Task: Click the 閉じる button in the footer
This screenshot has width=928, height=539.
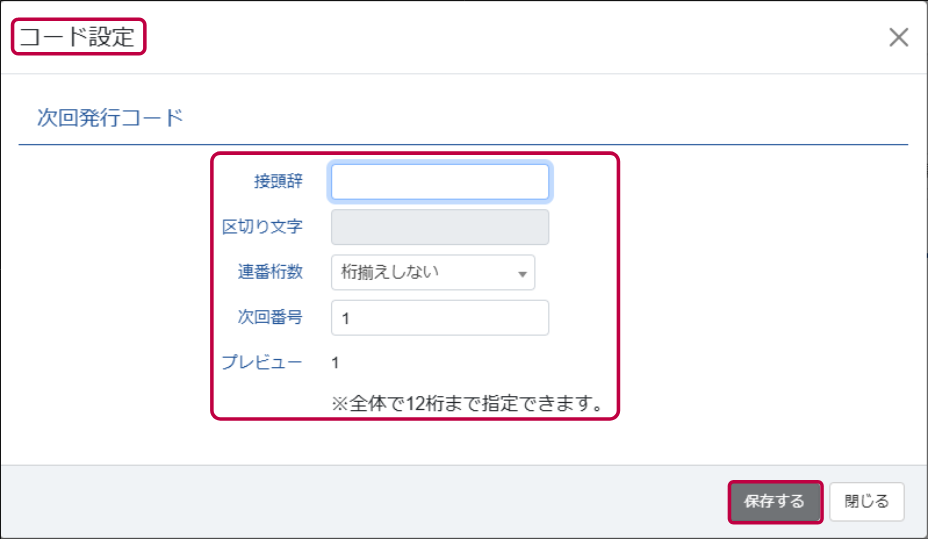Action: (866, 501)
